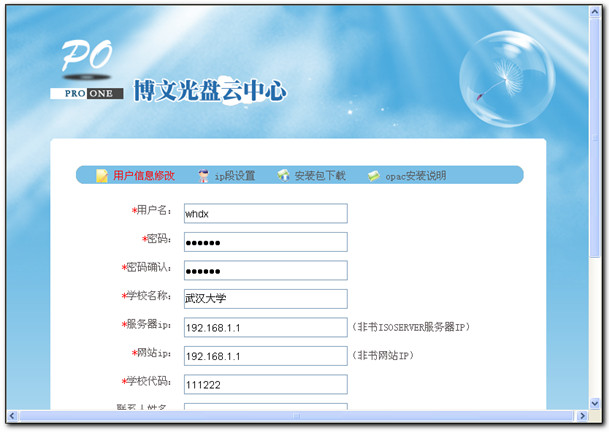Select the 网站ip input field
Screen dimensions: 609x432
point(266,356)
